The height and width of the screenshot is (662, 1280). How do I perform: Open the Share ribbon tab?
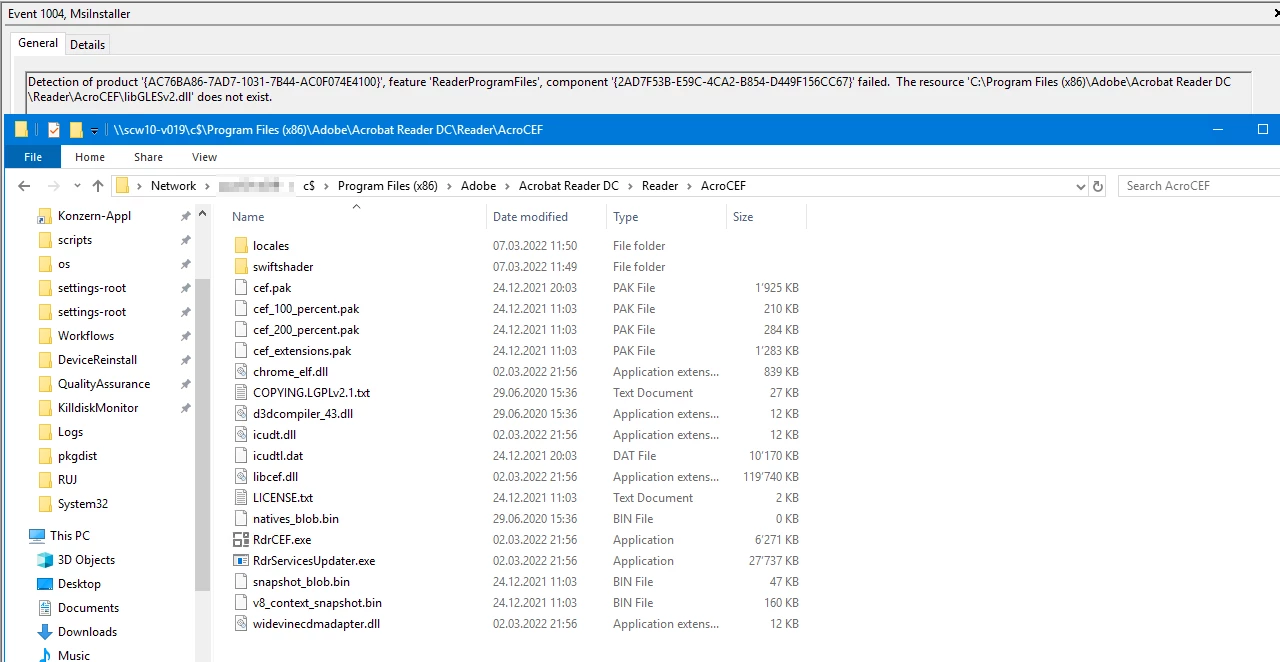[148, 157]
